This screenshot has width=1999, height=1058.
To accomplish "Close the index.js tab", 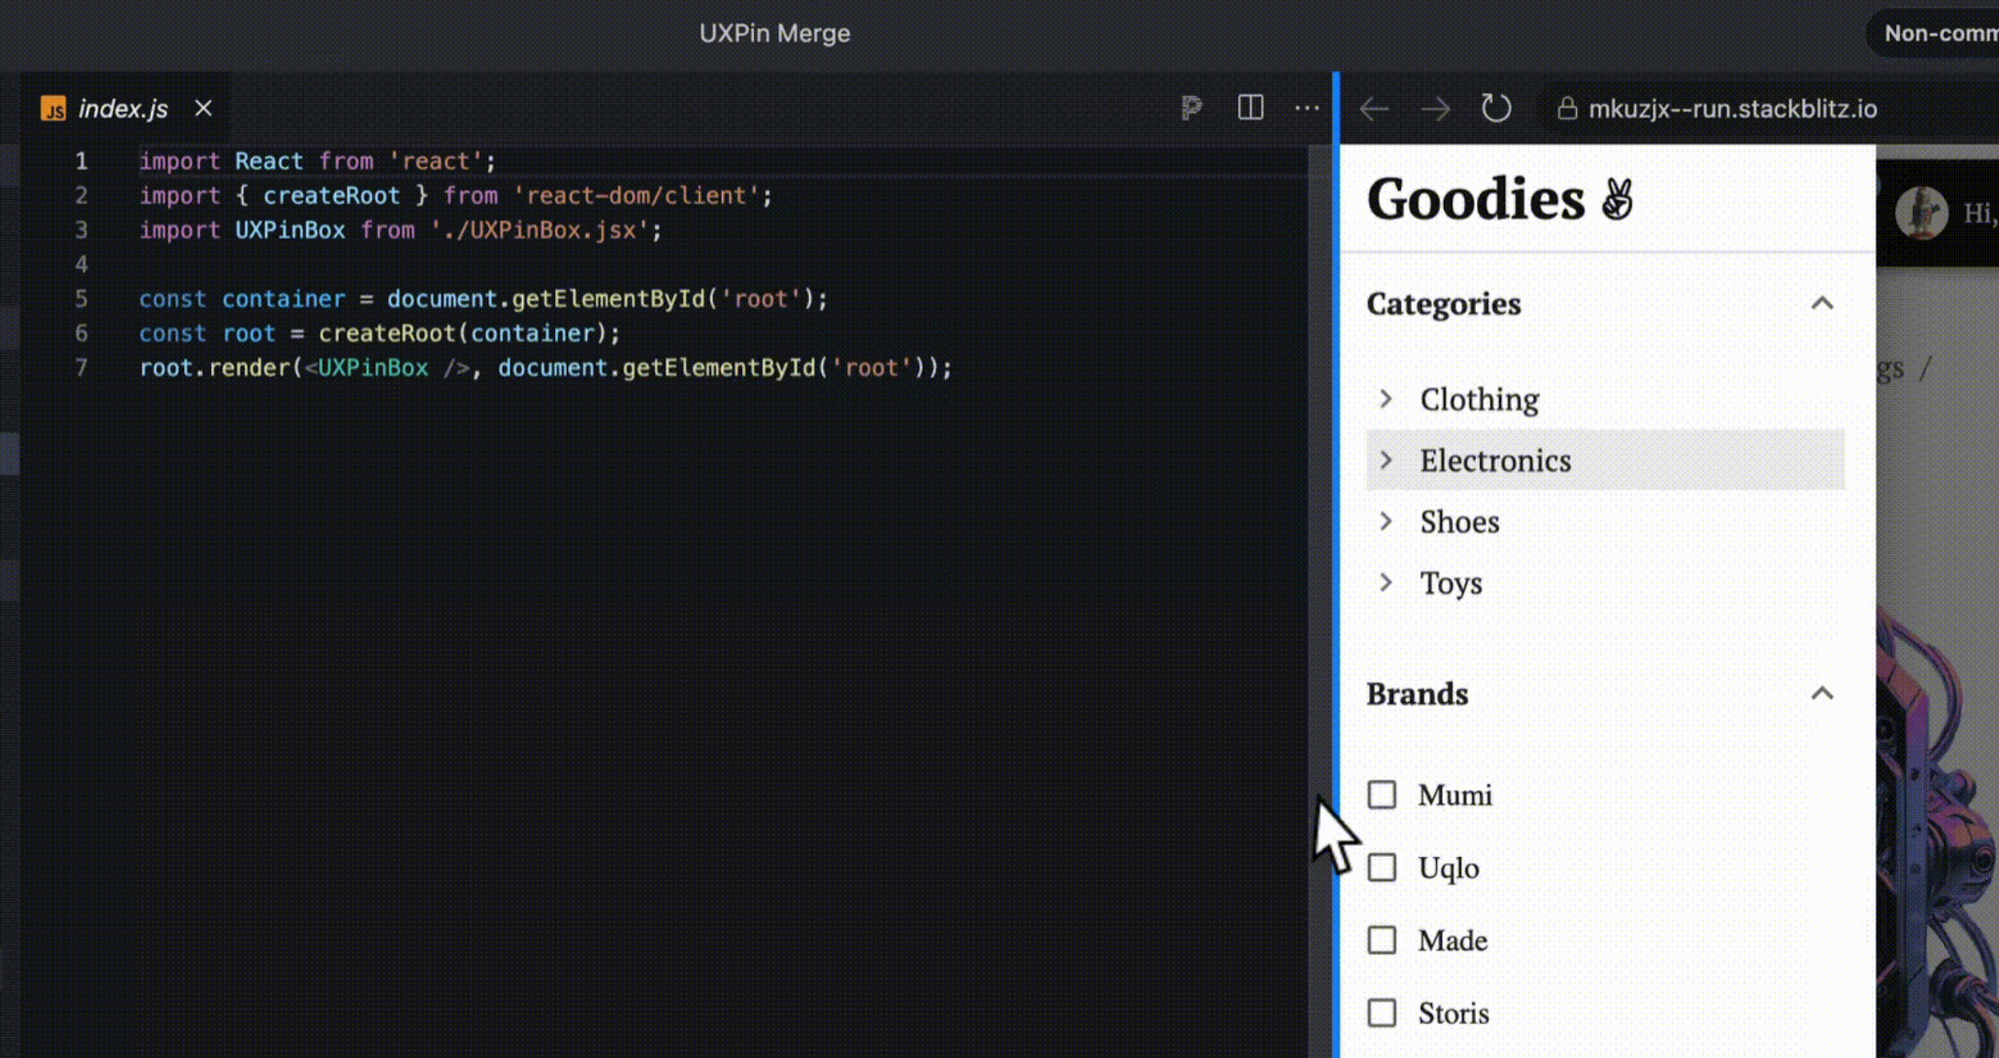I will (203, 108).
